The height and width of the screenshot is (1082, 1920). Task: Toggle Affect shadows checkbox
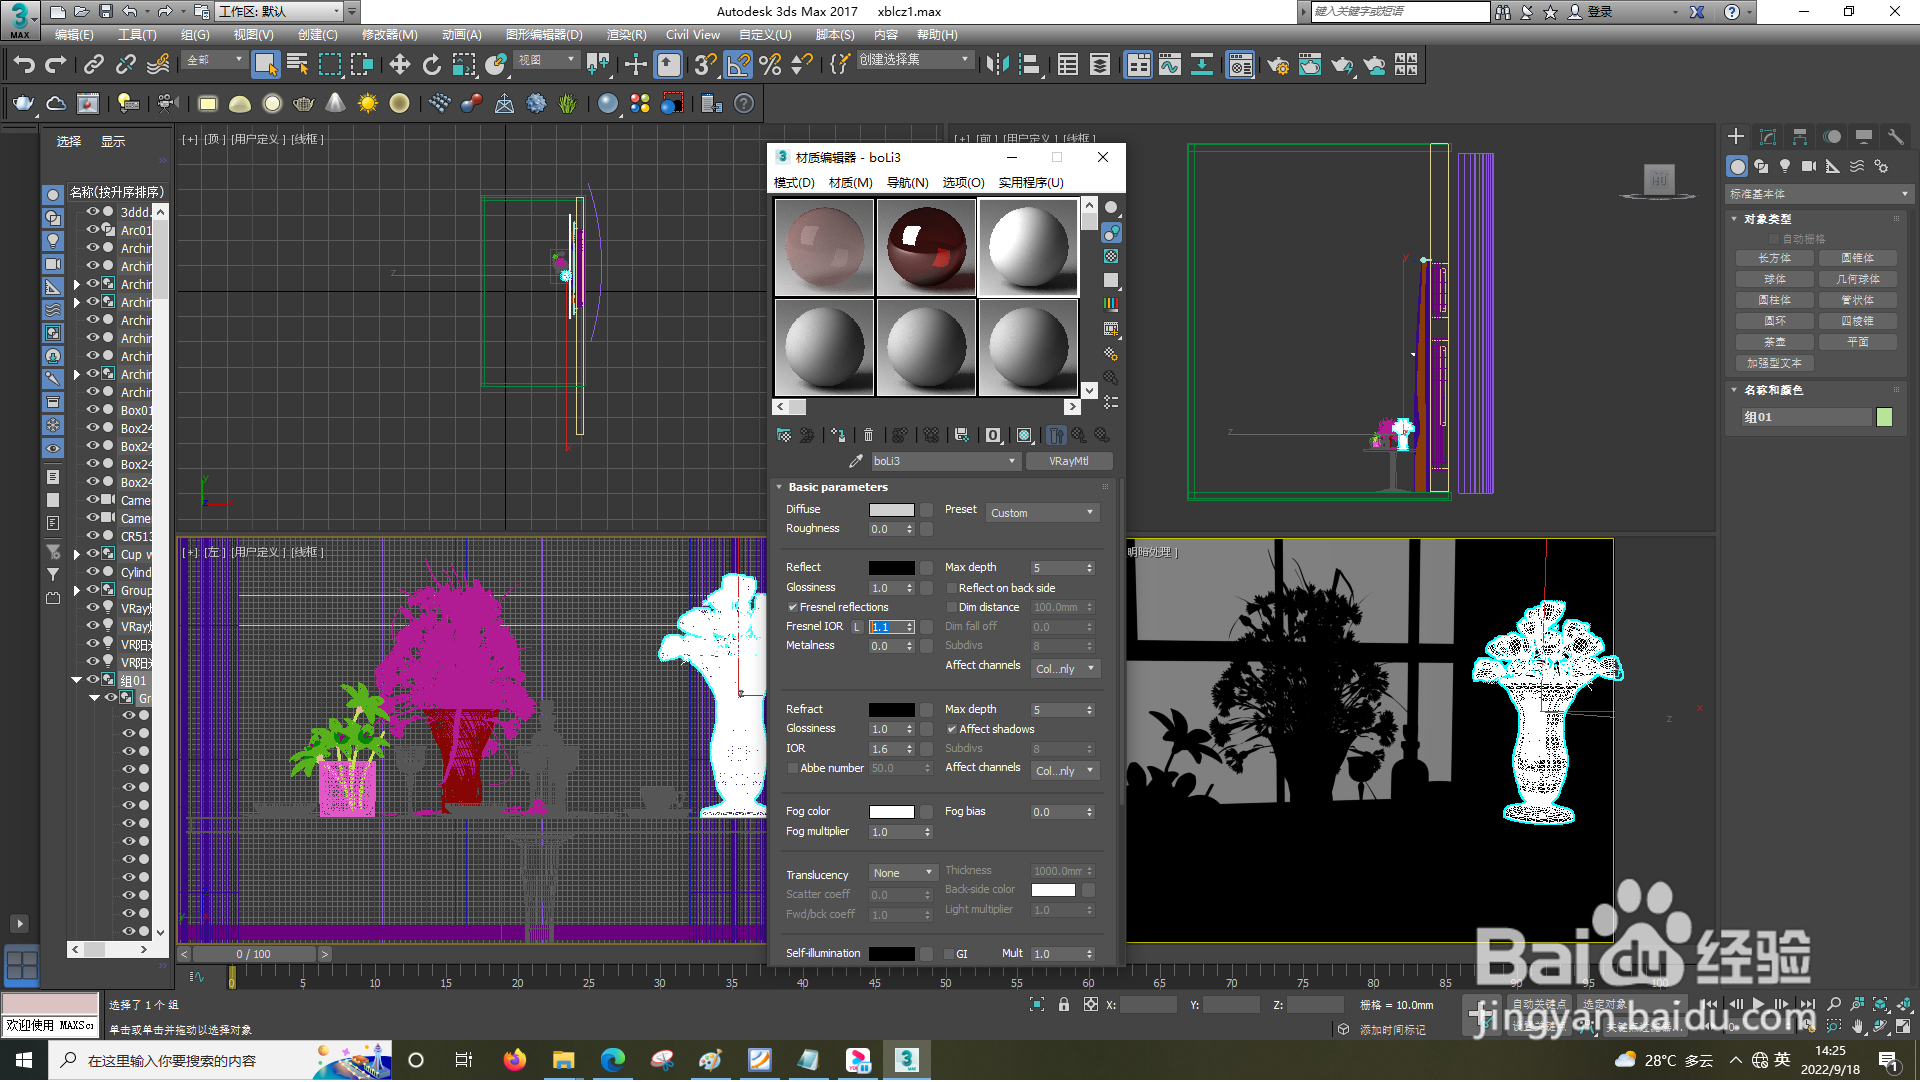click(952, 729)
